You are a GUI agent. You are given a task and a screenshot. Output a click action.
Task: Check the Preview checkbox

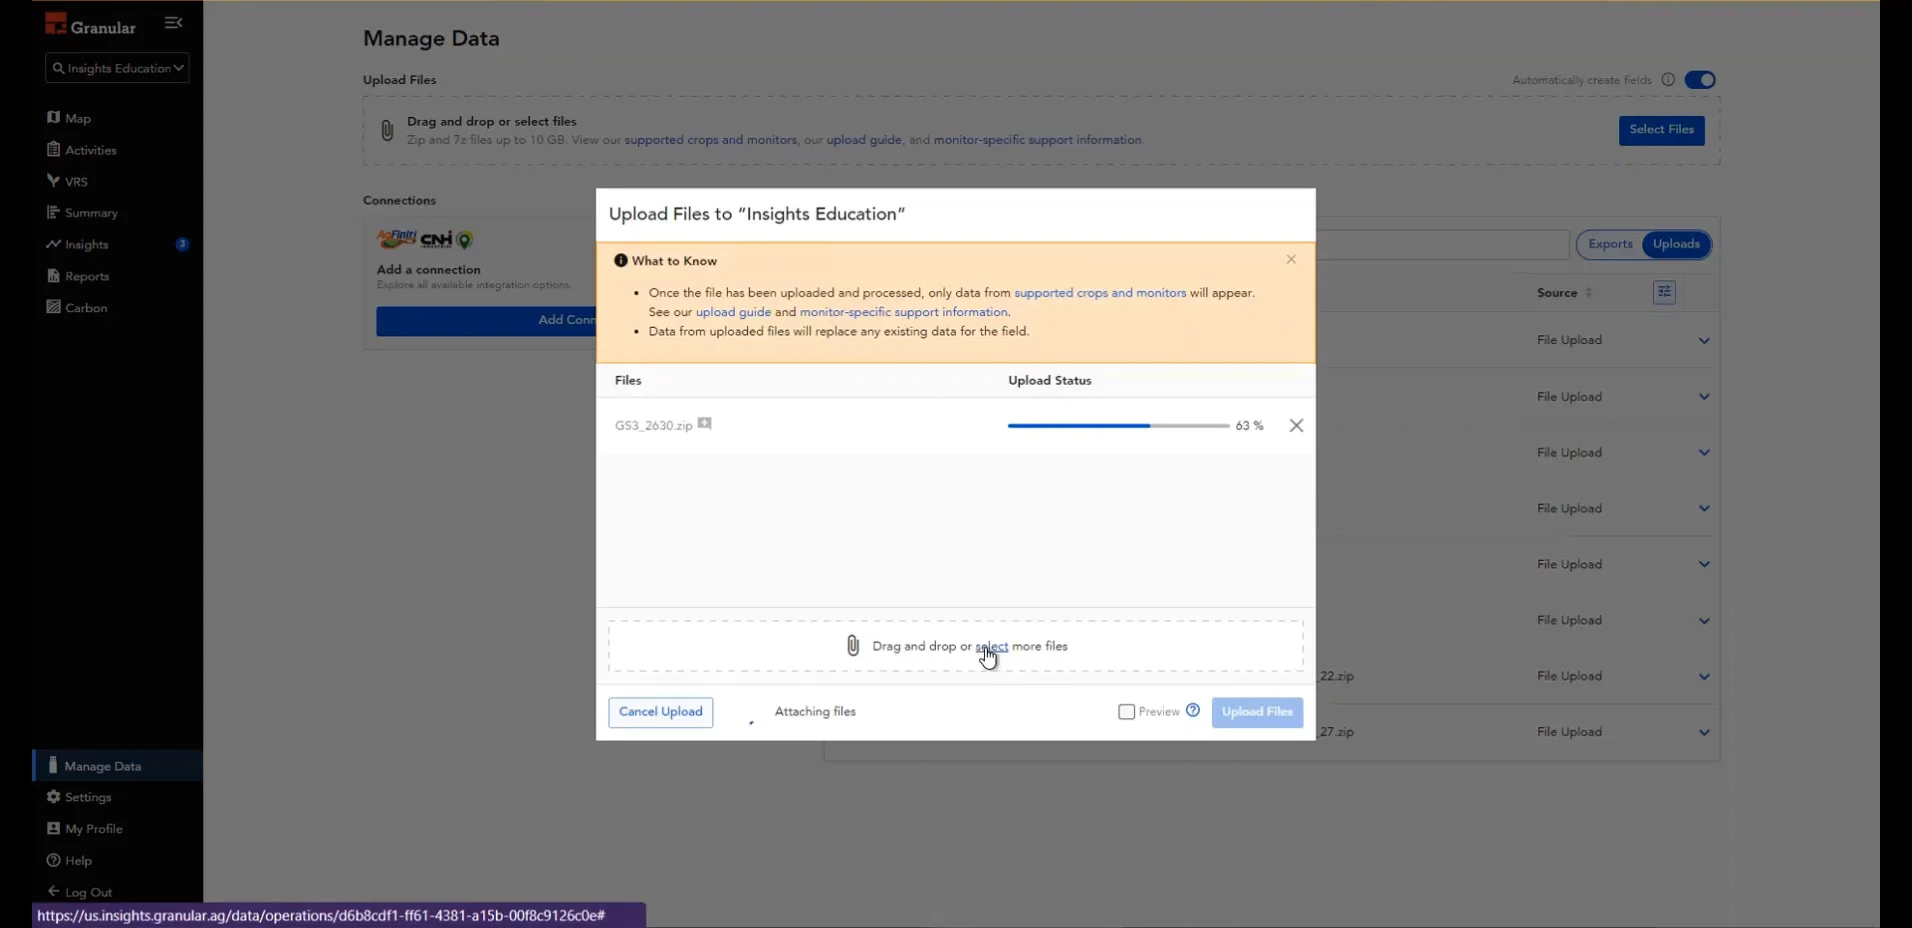(1127, 712)
